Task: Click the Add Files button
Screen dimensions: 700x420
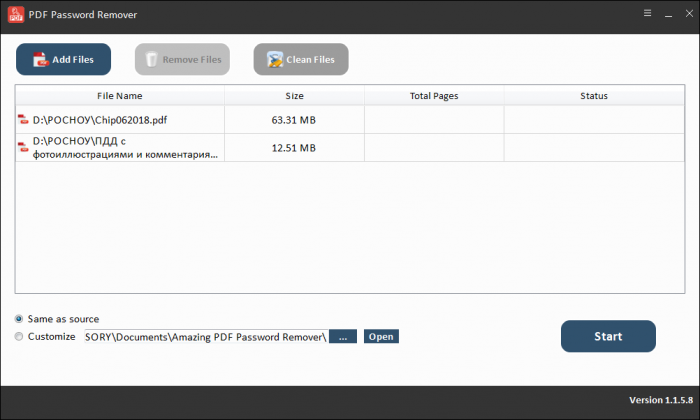Action: 63,59
